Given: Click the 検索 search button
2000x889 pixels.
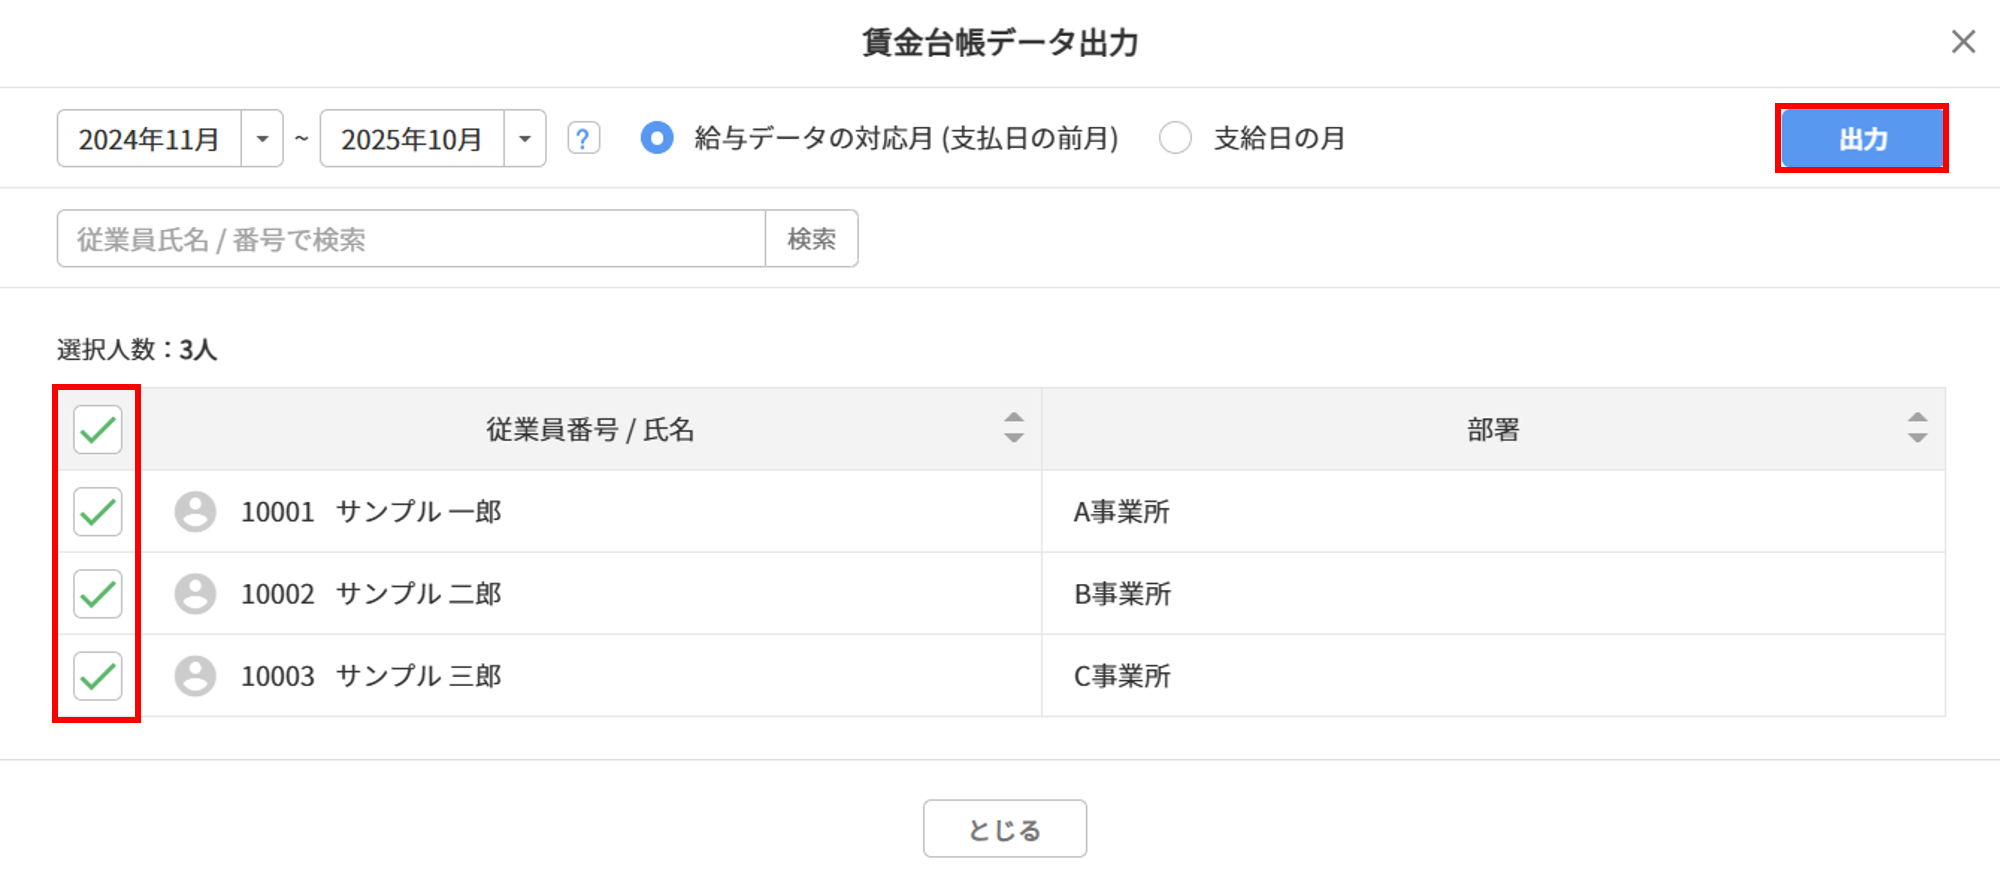Looking at the screenshot, I should click(811, 239).
